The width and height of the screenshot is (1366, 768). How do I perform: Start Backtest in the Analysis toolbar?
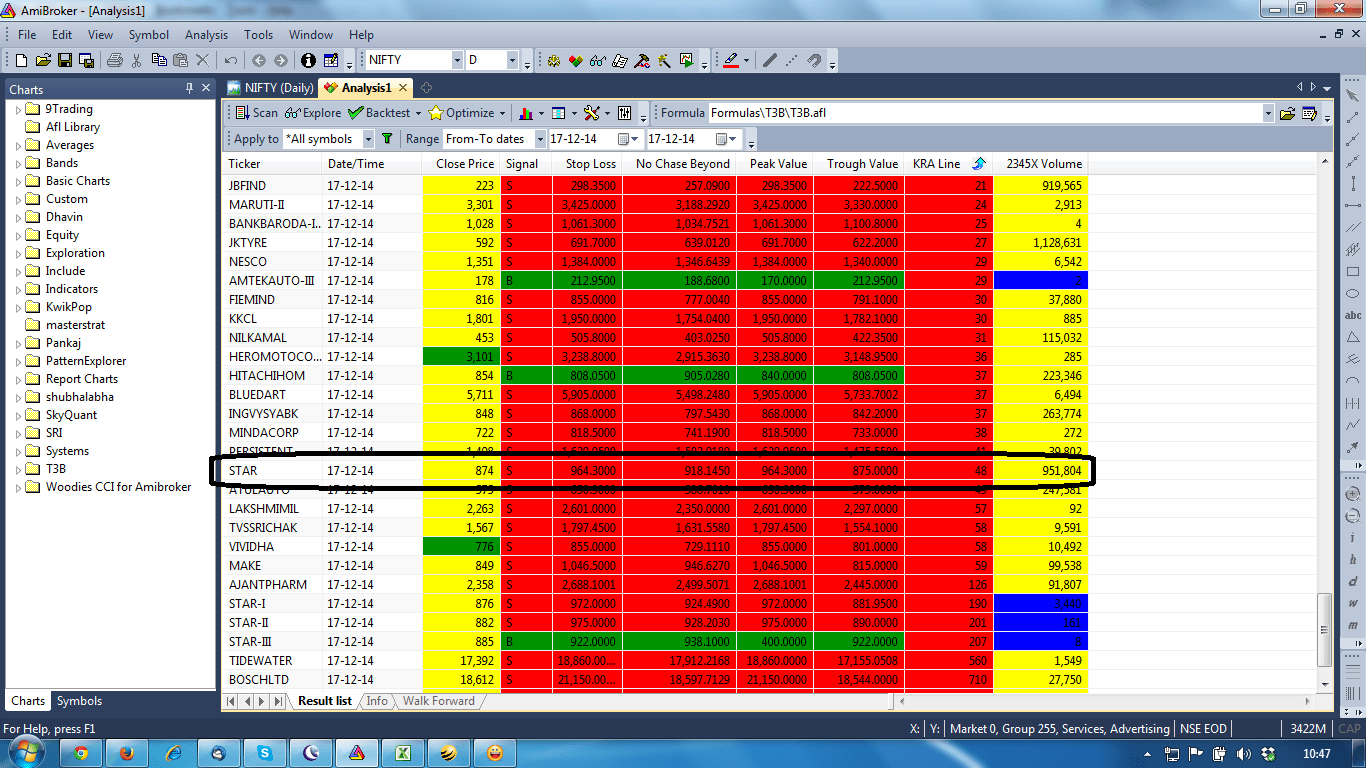379,113
